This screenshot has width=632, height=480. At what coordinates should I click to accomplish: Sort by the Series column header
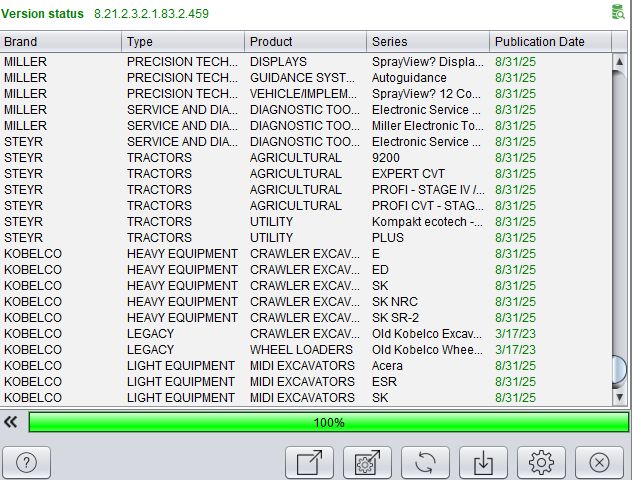coord(428,42)
